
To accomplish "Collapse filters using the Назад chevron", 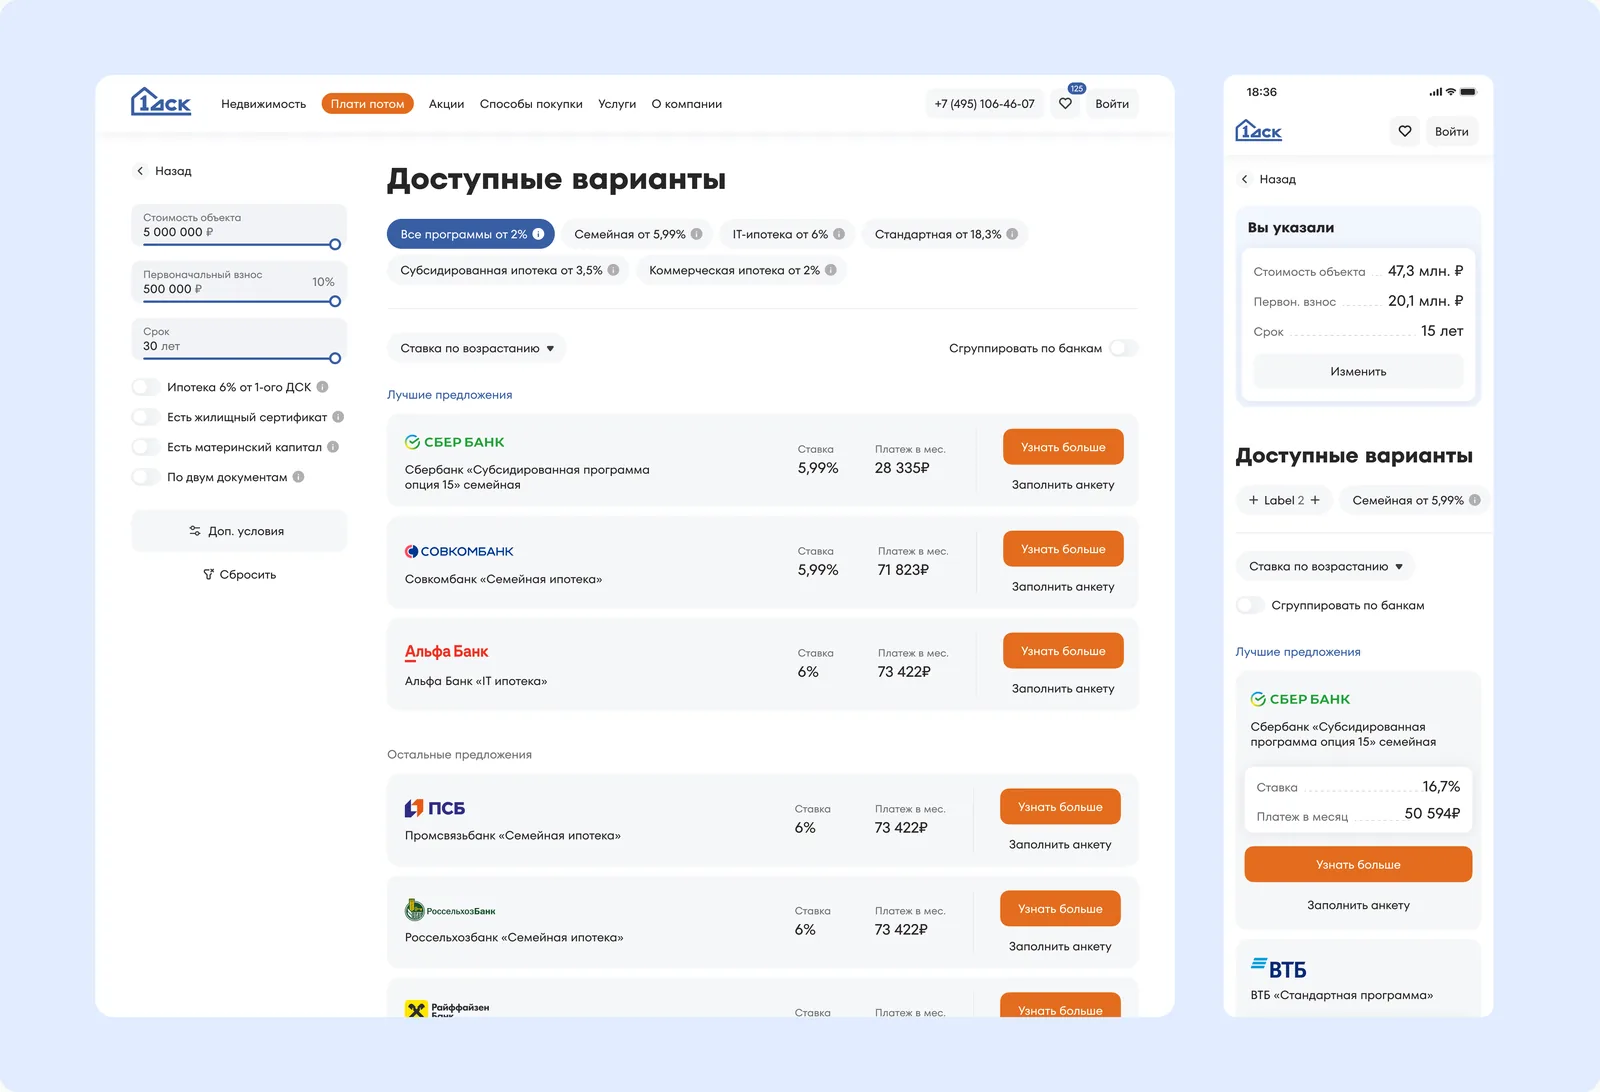I will click(x=140, y=170).
